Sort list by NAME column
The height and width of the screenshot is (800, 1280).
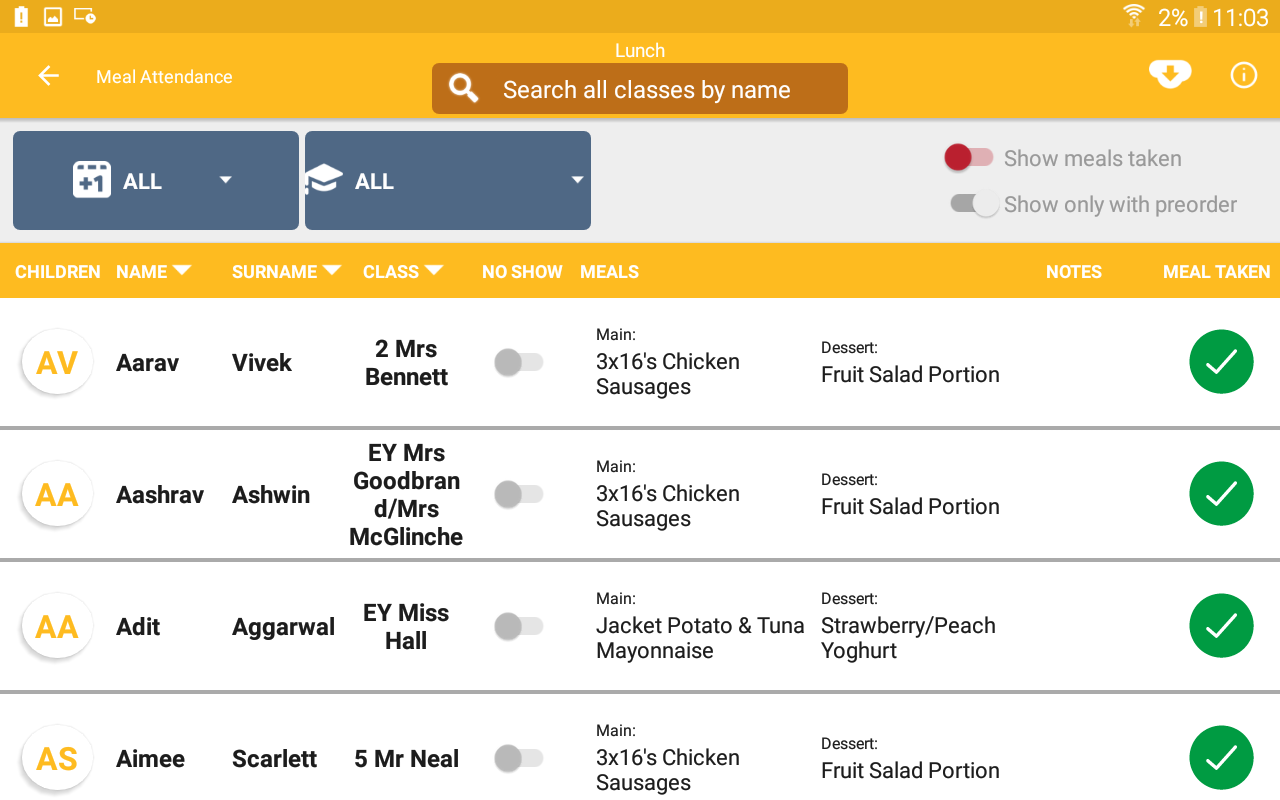coord(153,271)
